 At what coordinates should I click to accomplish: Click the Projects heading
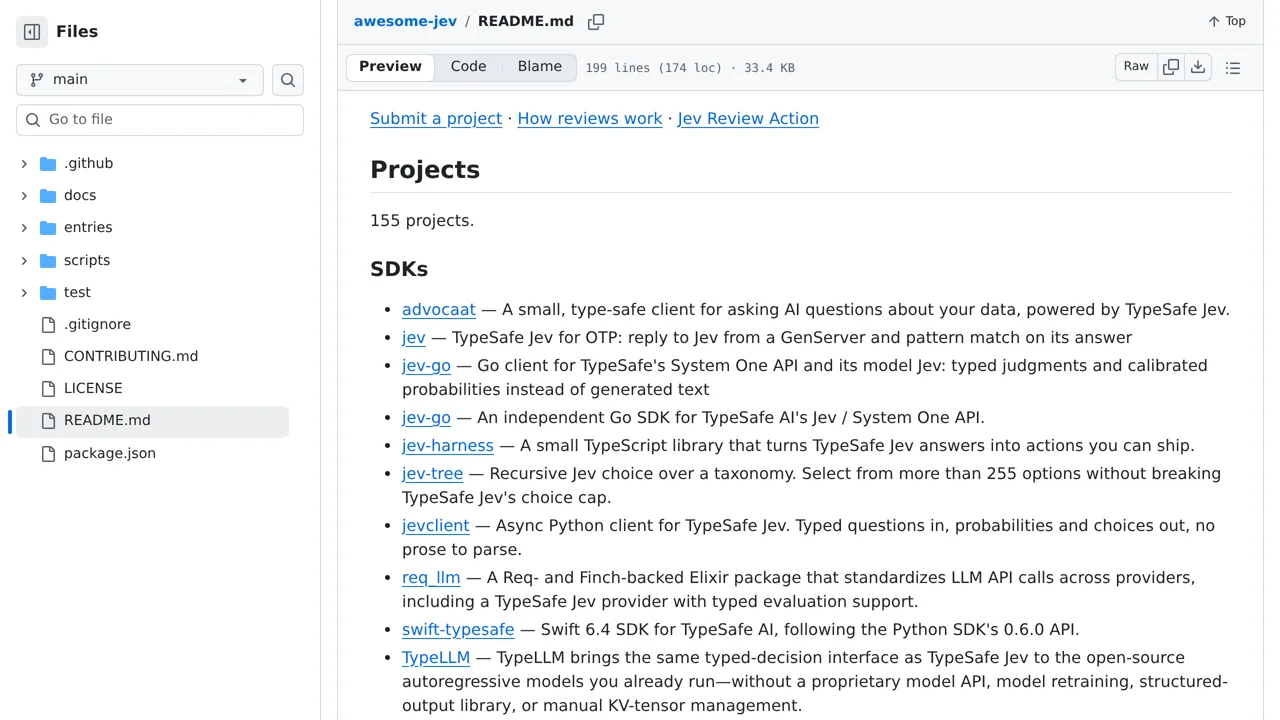tap(425, 170)
